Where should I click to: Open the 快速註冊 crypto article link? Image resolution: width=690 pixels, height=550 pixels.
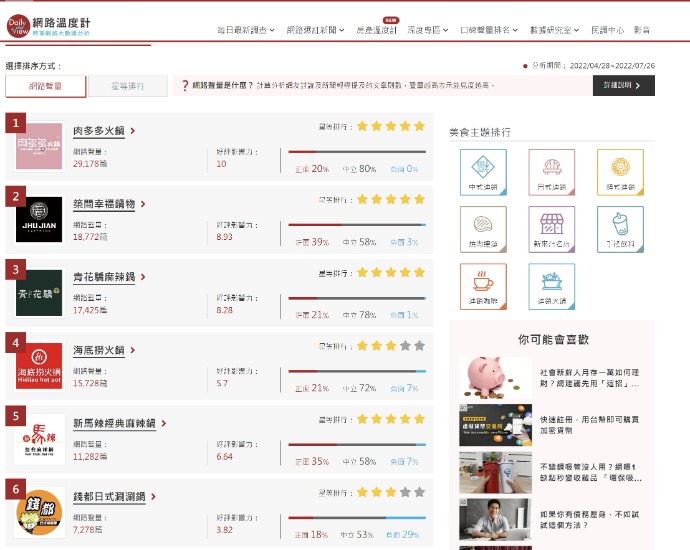tap(589, 425)
